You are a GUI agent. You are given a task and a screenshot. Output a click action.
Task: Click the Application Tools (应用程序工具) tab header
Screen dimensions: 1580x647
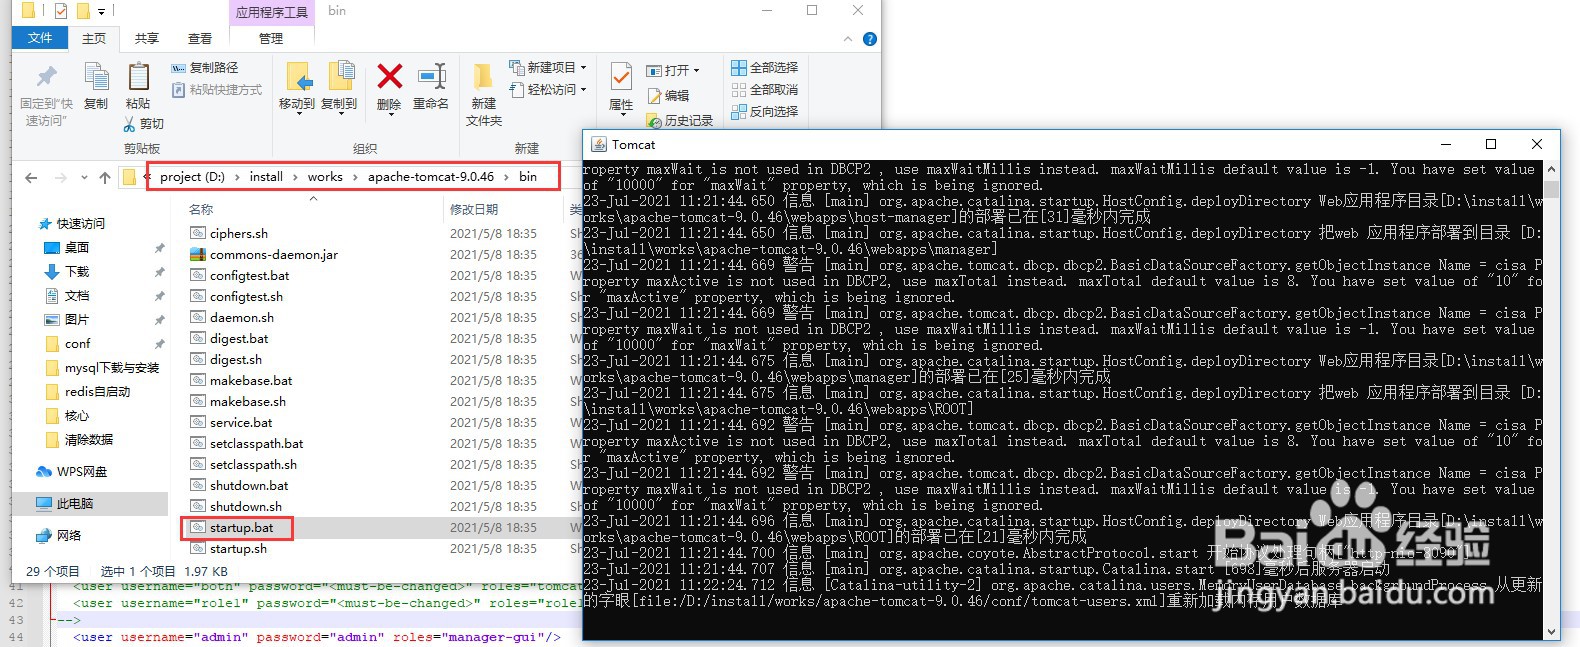(x=272, y=12)
